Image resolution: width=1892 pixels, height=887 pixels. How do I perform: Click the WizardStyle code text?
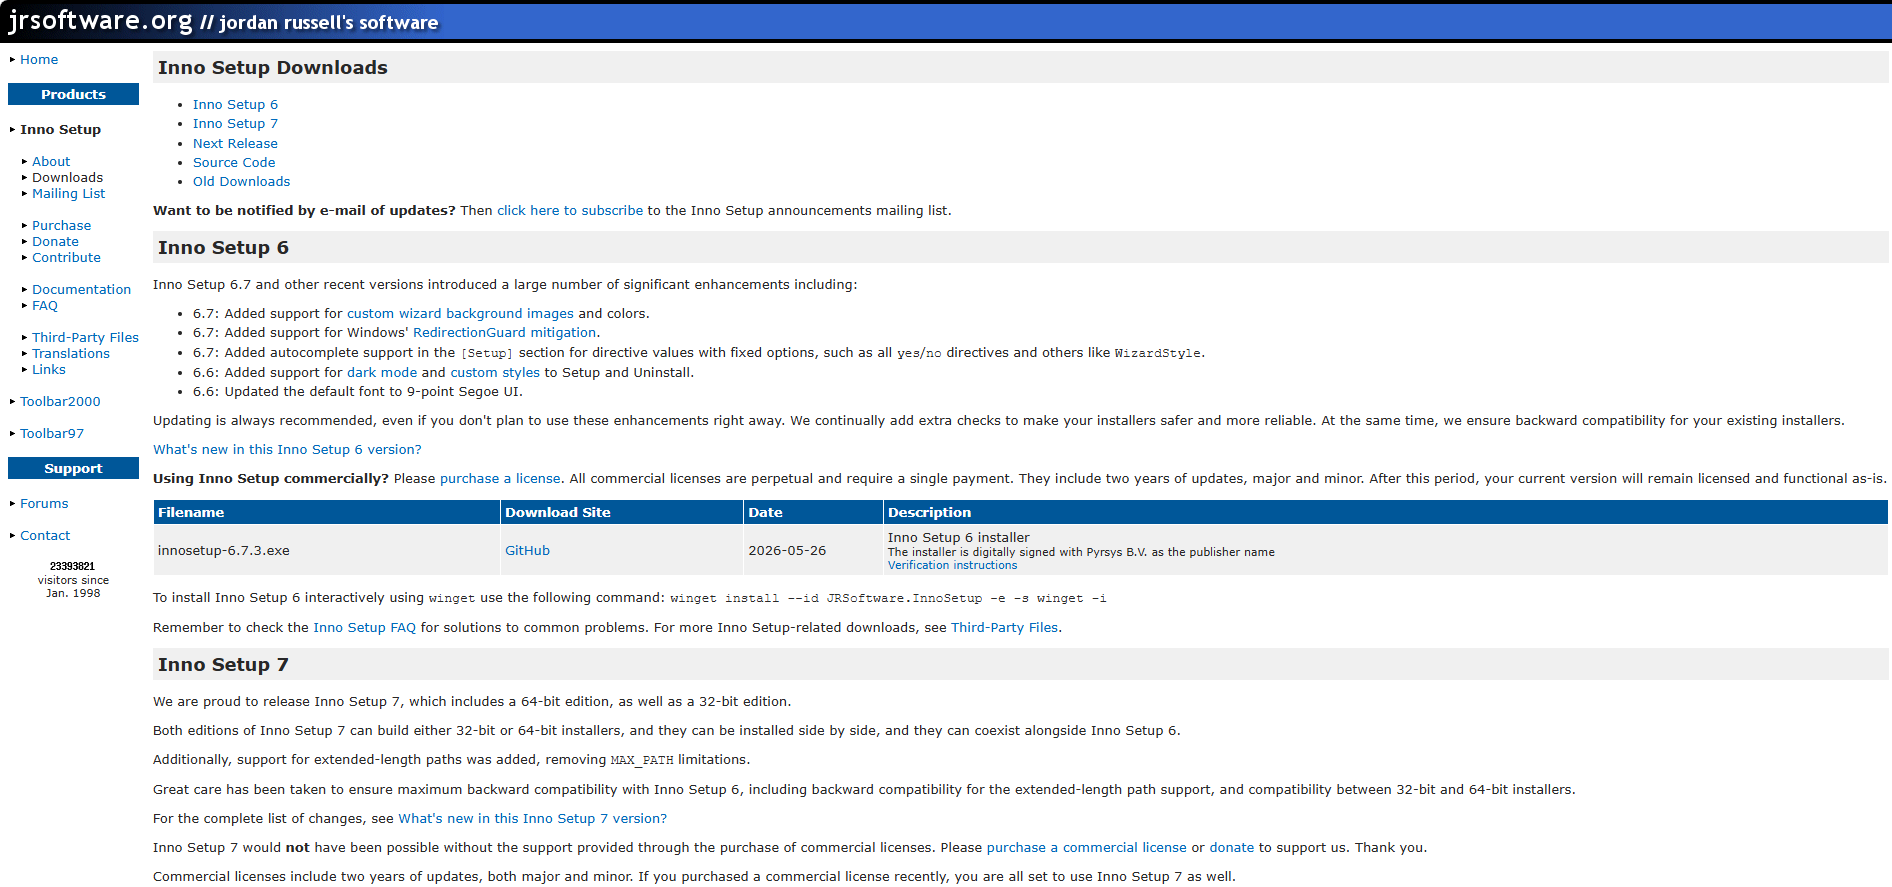[x=1158, y=354]
